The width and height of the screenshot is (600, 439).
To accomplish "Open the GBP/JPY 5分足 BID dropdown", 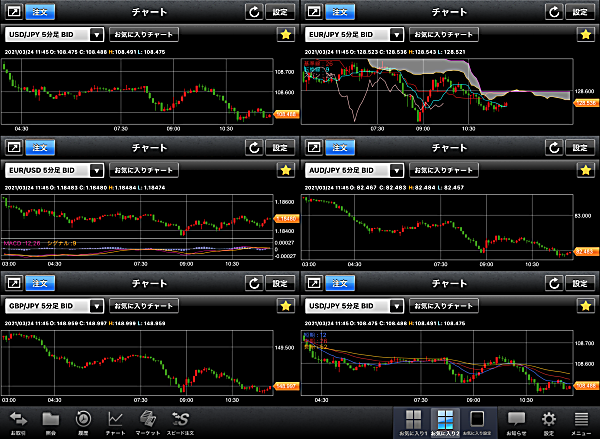I will coord(54,306).
